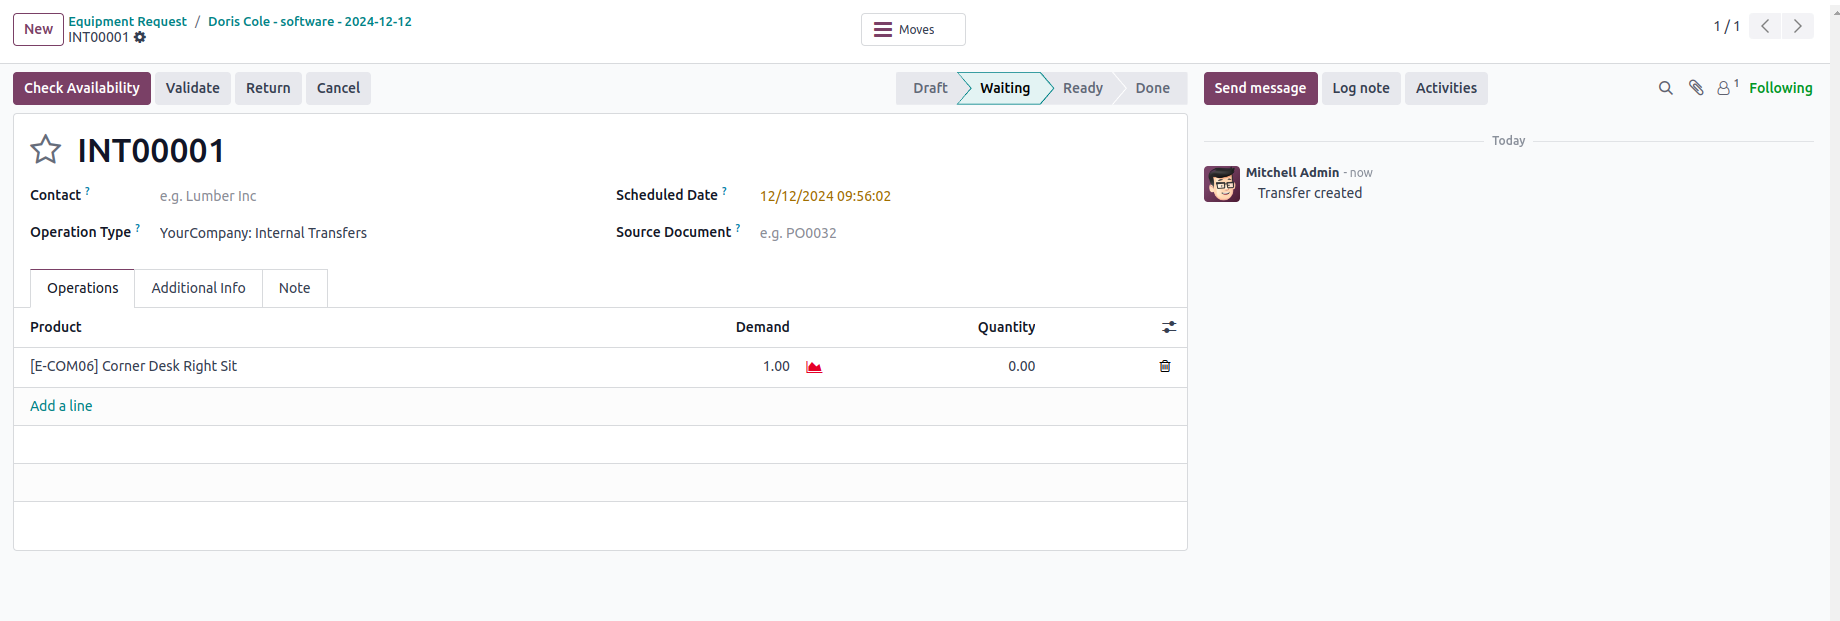Click Add a line link
This screenshot has width=1840, height=621.
click(x=61, y=406)
